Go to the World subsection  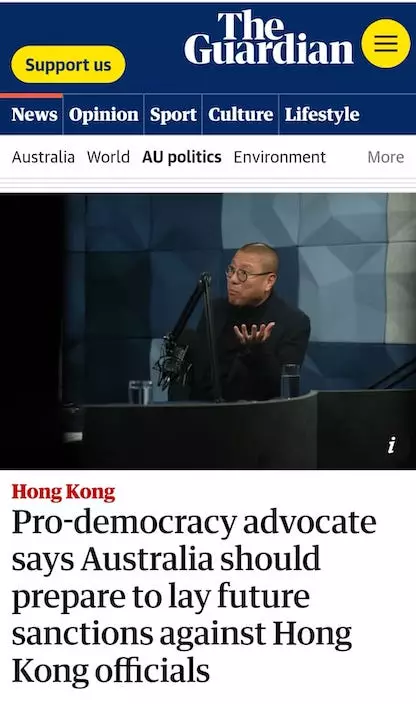pyautogui.click(x=108, y=157)
